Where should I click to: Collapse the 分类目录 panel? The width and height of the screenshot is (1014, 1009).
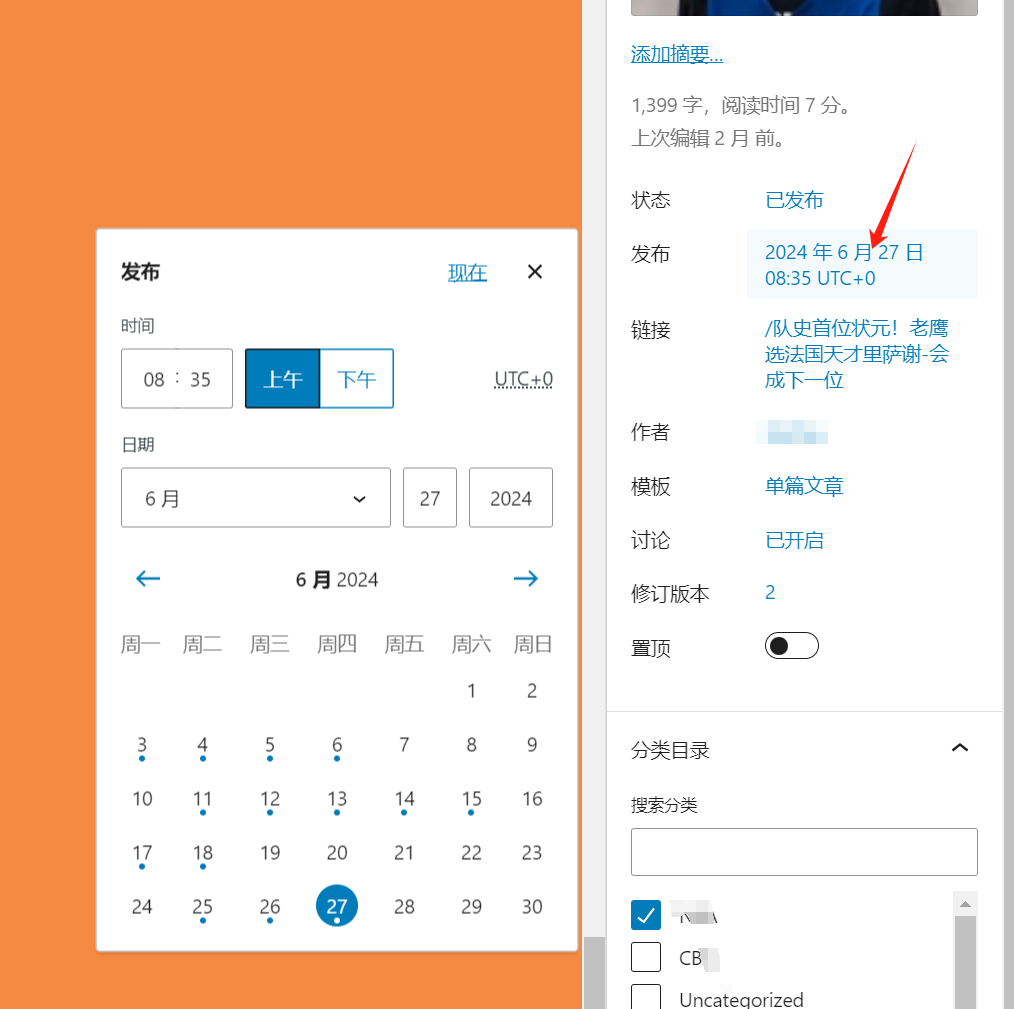959,747
